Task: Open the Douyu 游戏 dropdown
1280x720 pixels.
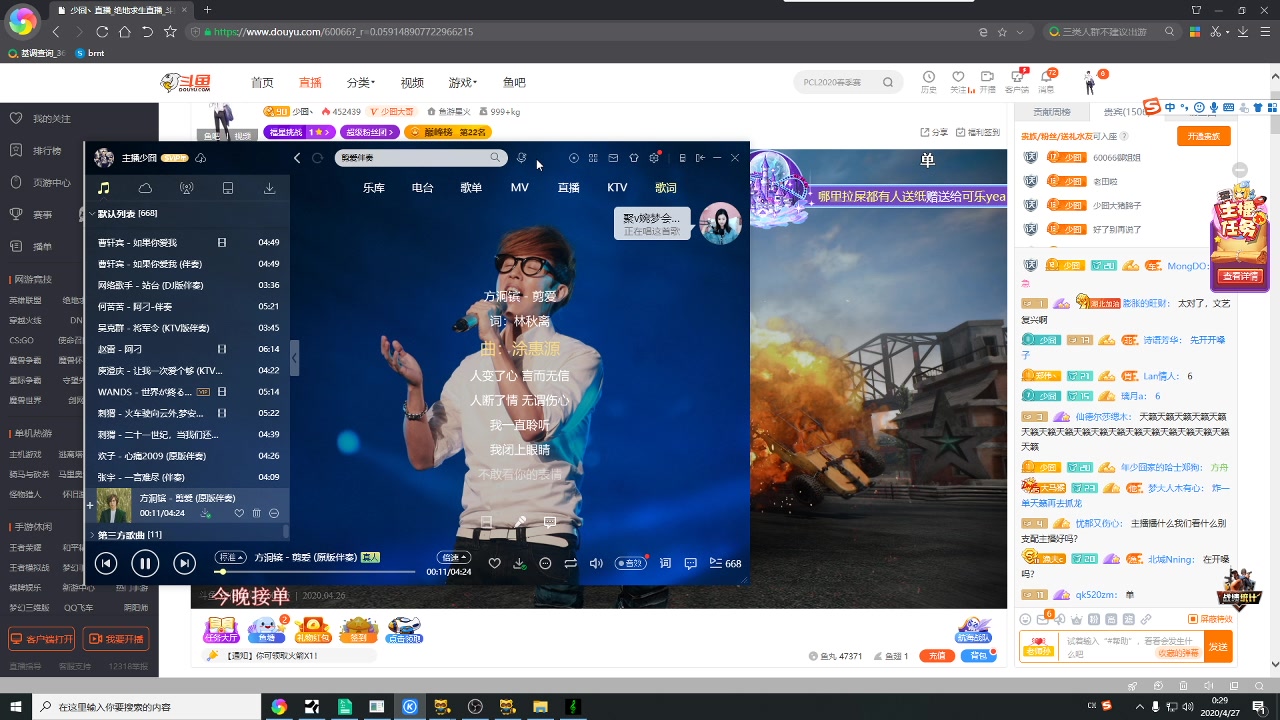Action: (463, 82)
